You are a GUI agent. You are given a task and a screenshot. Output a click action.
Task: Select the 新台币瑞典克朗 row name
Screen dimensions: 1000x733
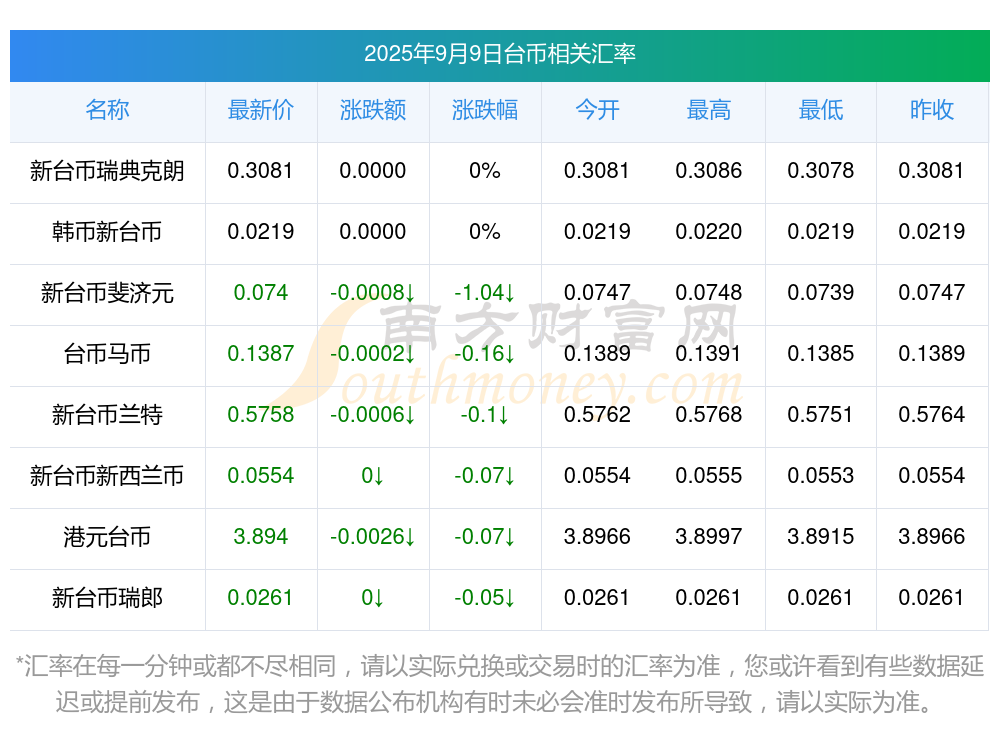(107, 171)
